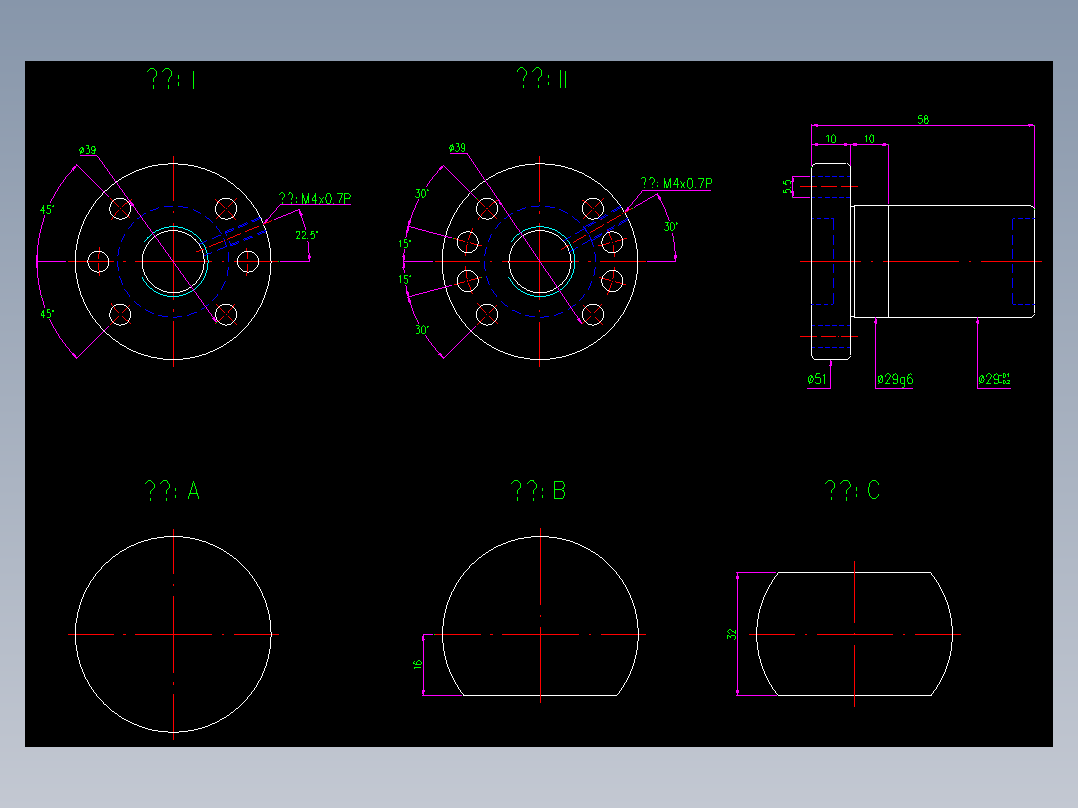Click the section label "??: B"
1078x808 pixels.
pos(539,490)
